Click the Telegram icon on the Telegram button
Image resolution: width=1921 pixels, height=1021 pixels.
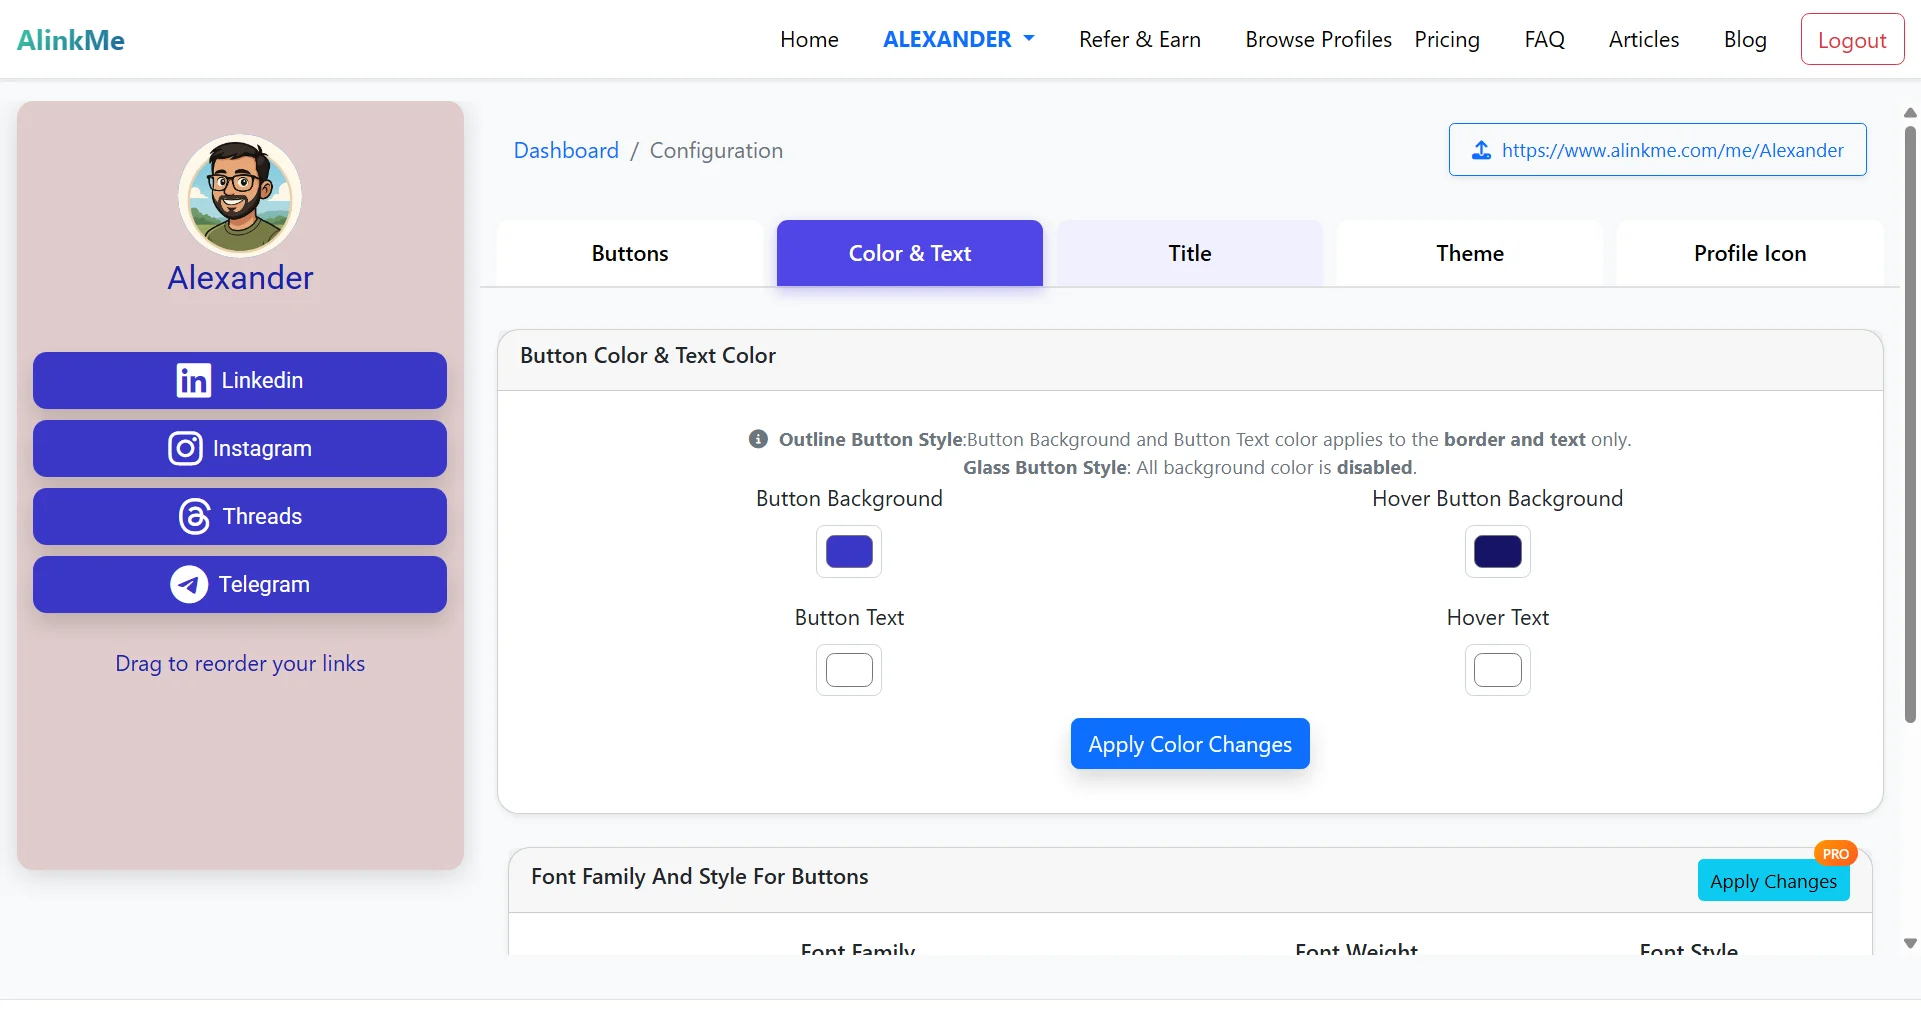(x=188, y=584)
